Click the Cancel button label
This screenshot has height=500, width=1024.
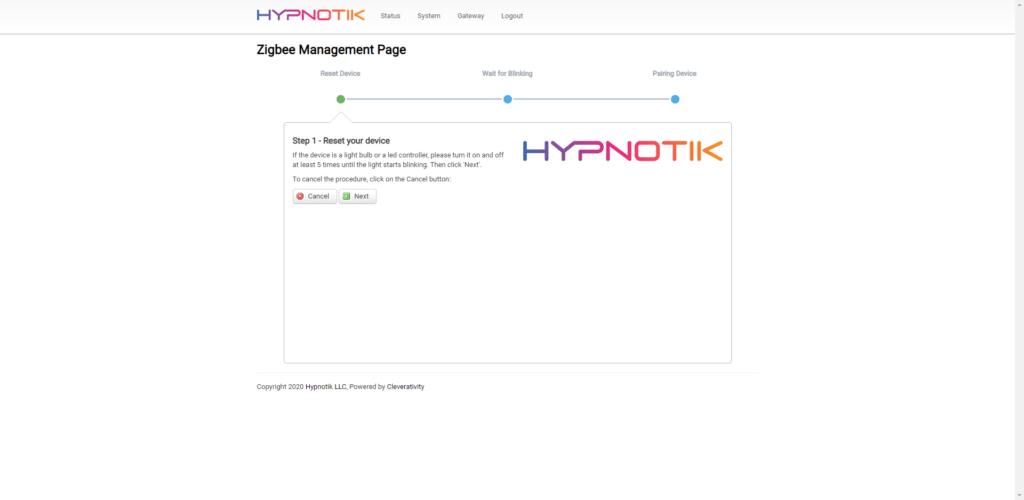coord(319,196)
